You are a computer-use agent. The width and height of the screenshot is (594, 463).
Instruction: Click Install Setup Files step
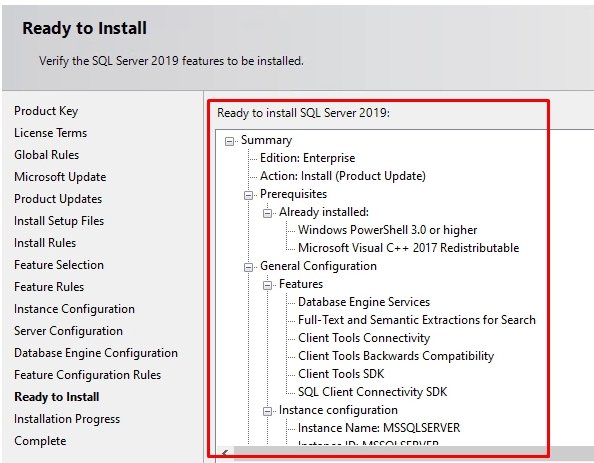(x=59, y=221)
